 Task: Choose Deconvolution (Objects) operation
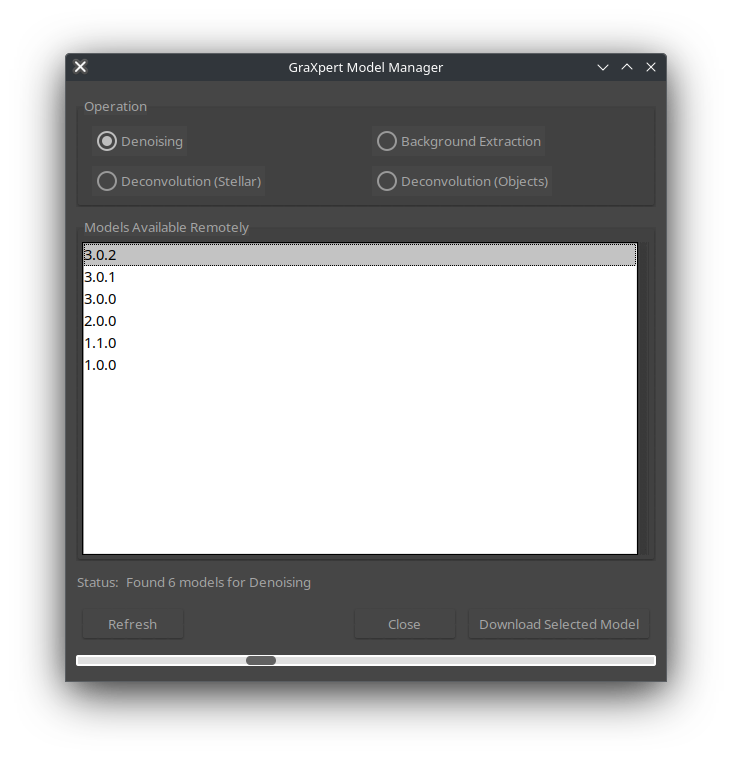(462, 181)
